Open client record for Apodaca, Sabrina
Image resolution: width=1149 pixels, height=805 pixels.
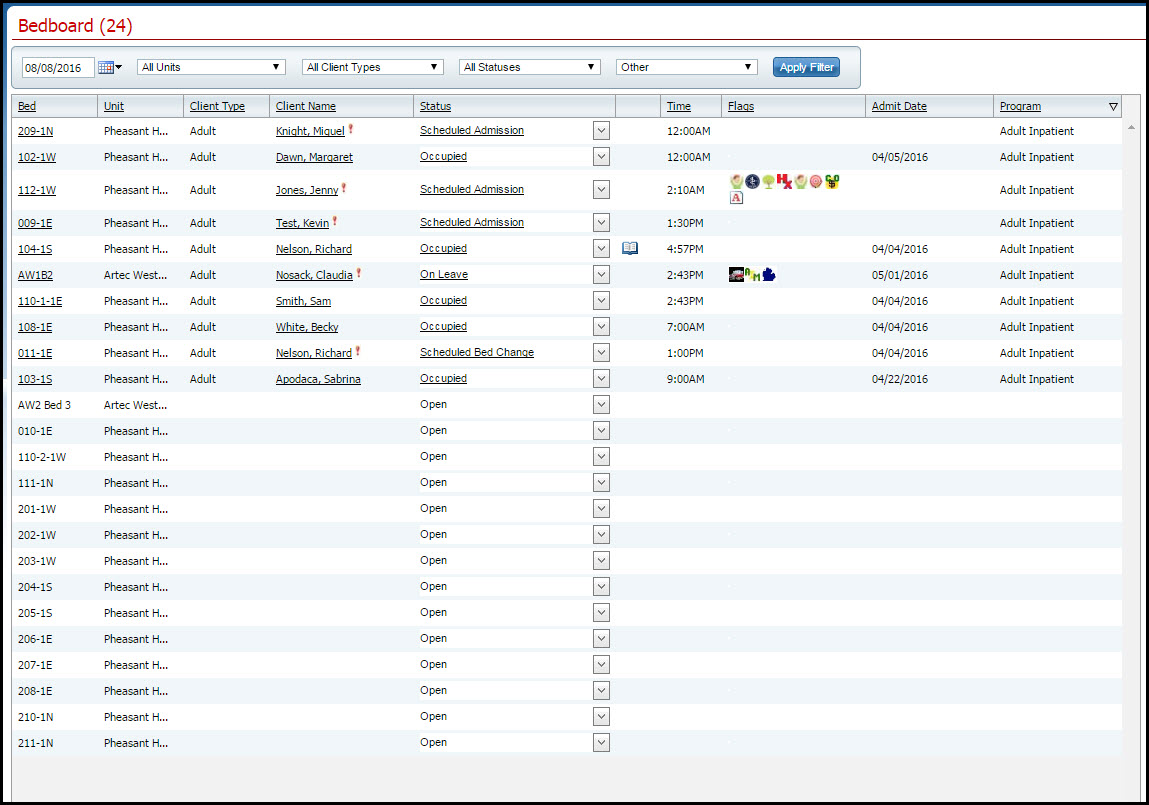318,379
